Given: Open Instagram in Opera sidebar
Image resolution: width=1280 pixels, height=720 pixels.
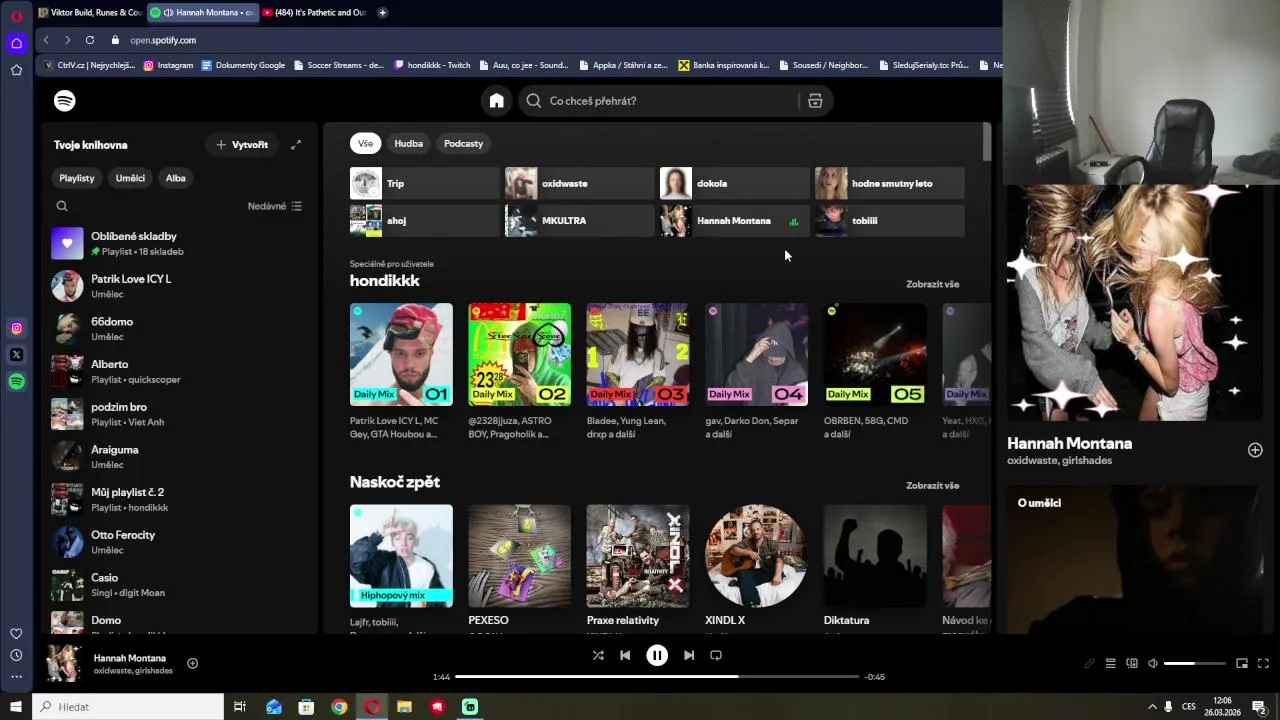Looking at the screenshot, I should point(16,328).
